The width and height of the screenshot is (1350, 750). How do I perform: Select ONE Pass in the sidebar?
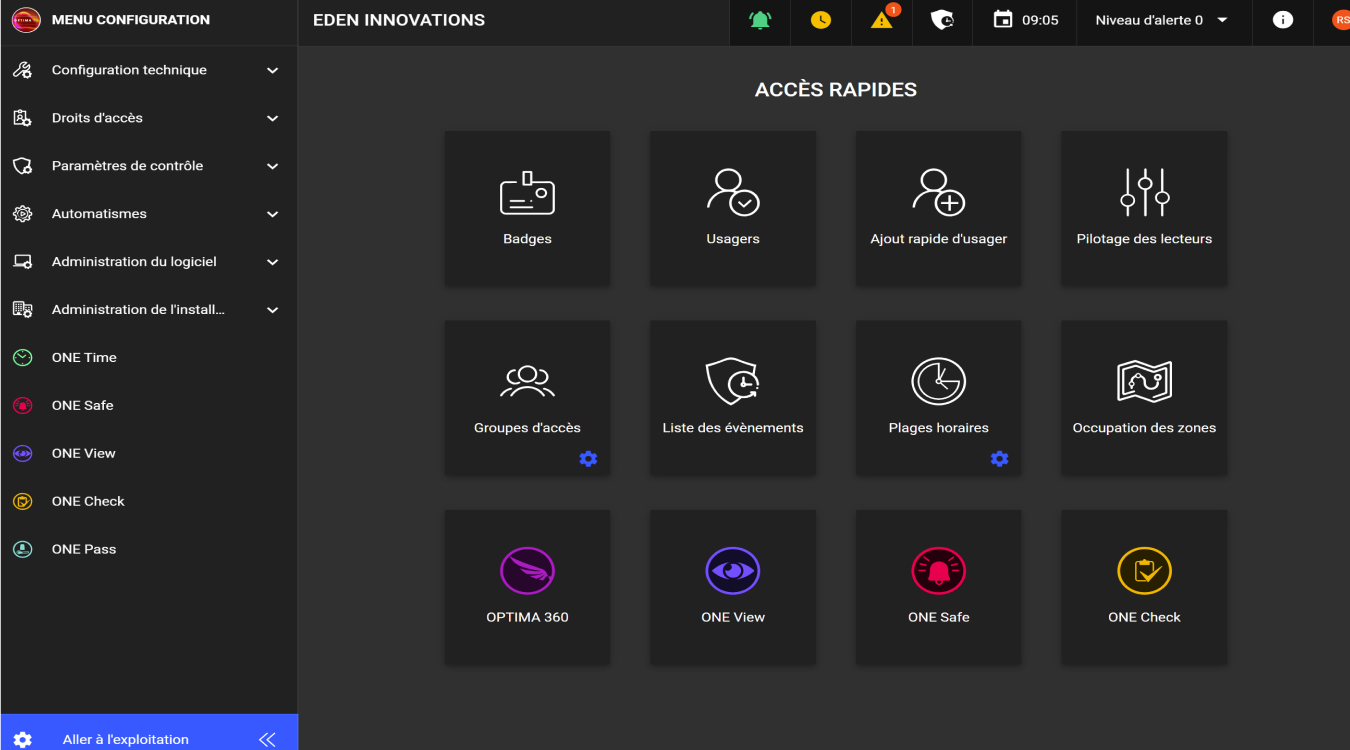tap(84, 549)
